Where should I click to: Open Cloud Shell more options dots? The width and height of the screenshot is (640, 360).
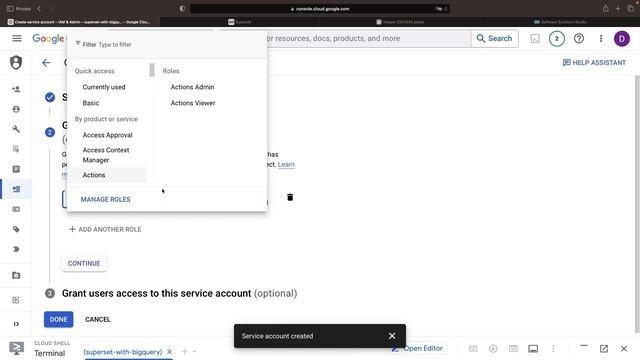(553, 348)
